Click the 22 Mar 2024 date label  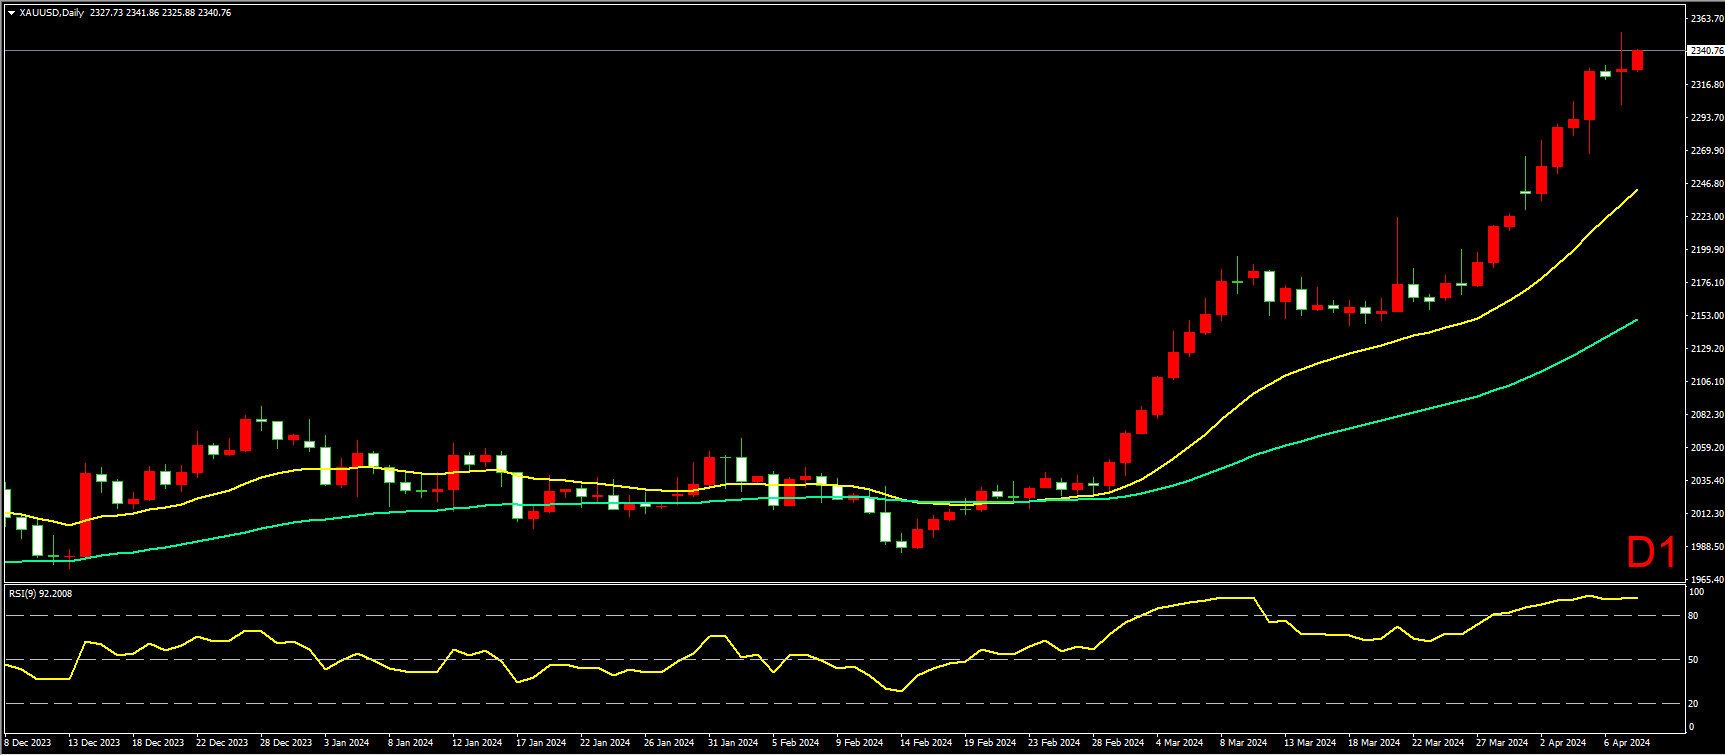pos(1438,743)
